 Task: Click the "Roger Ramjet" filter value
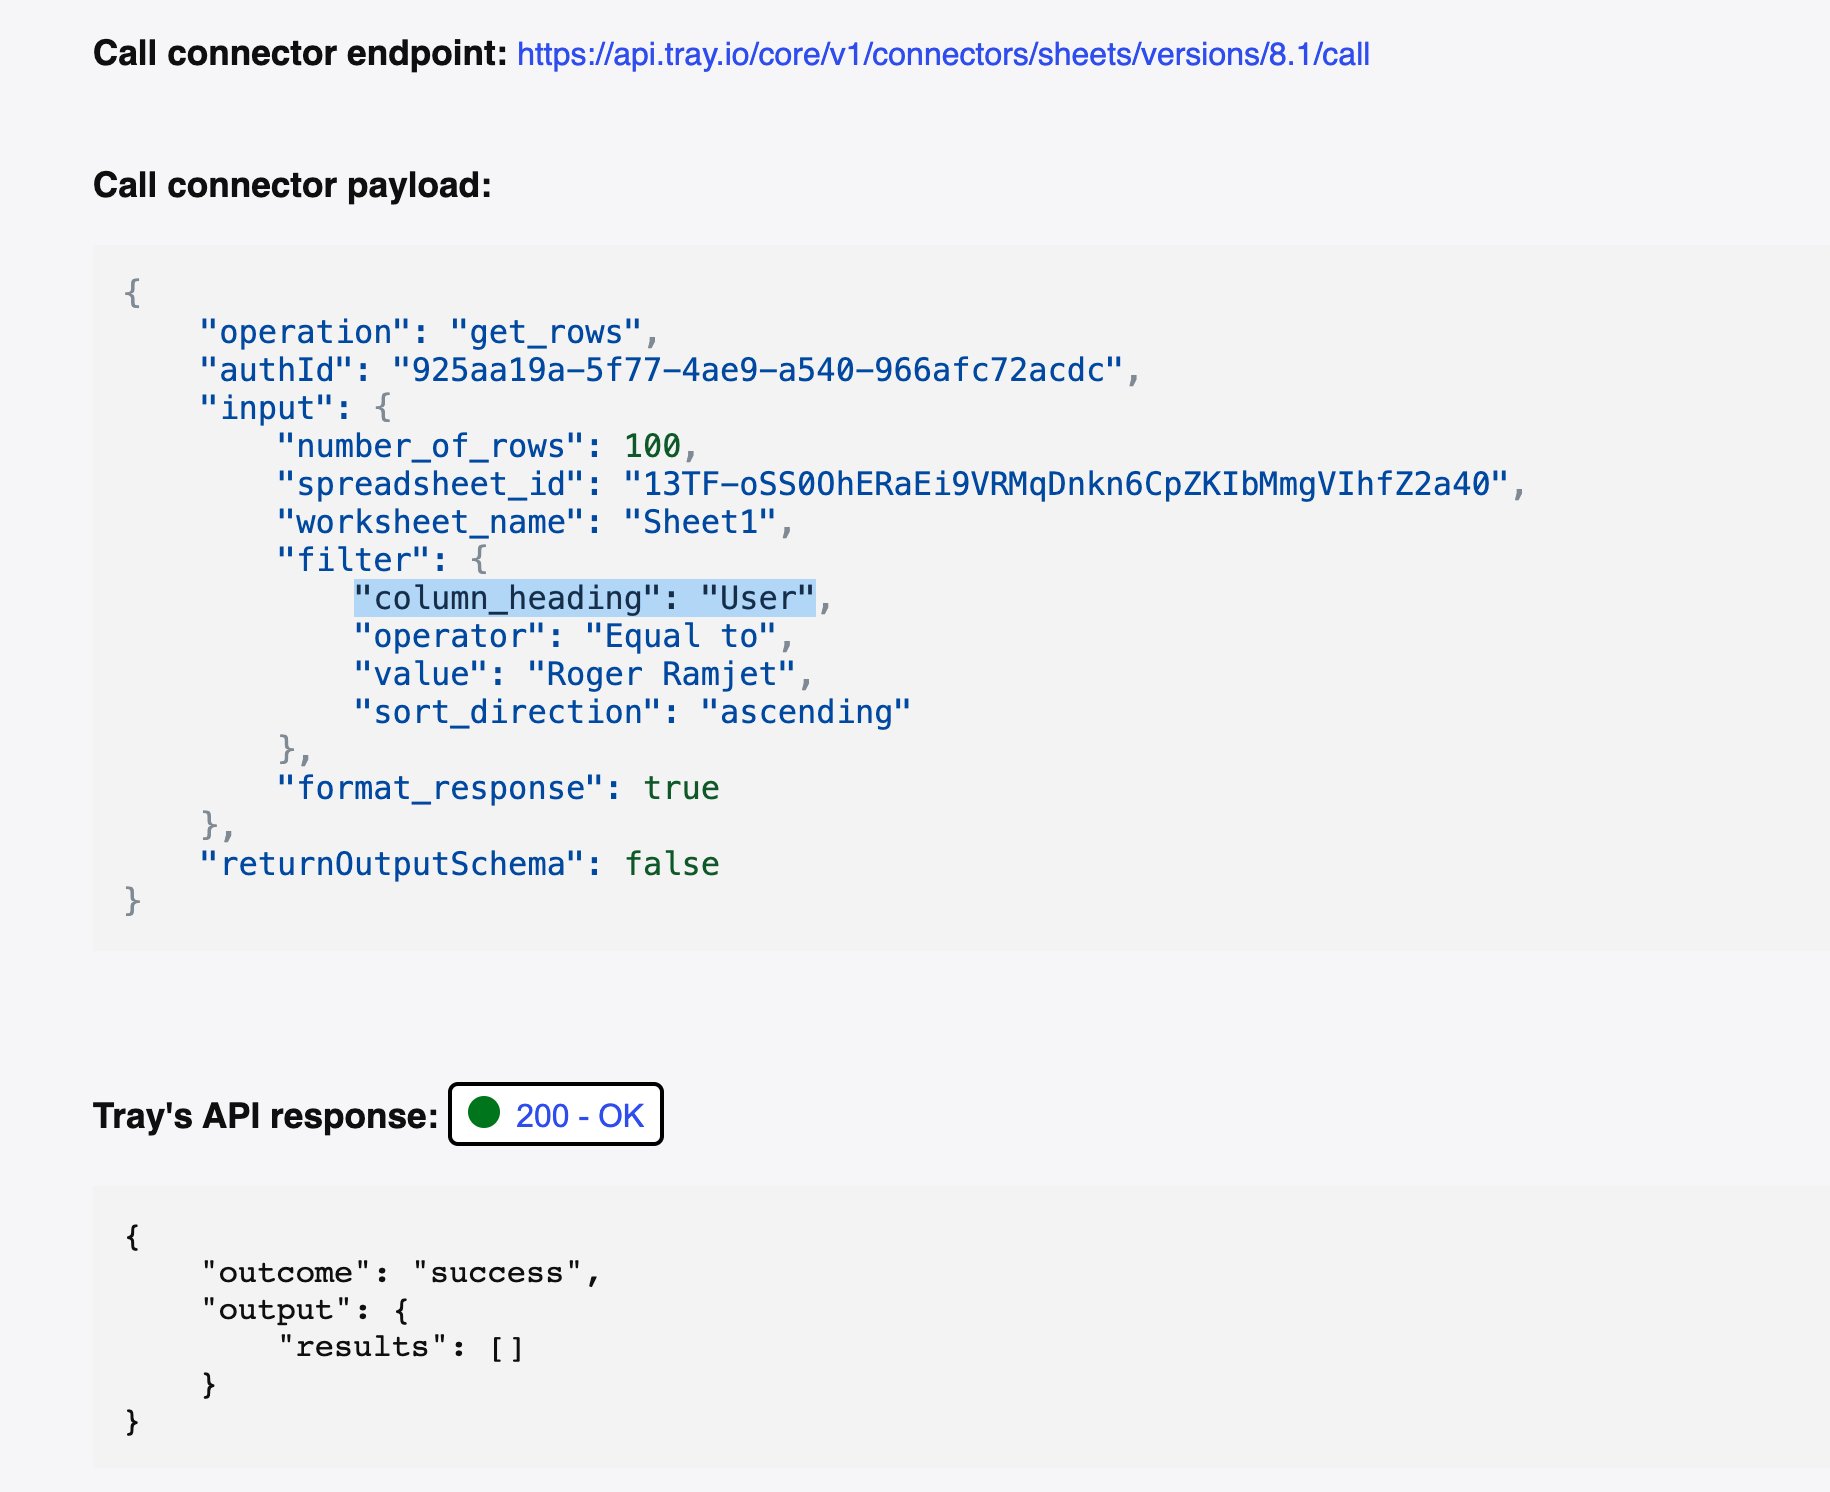tap(661, 674)
